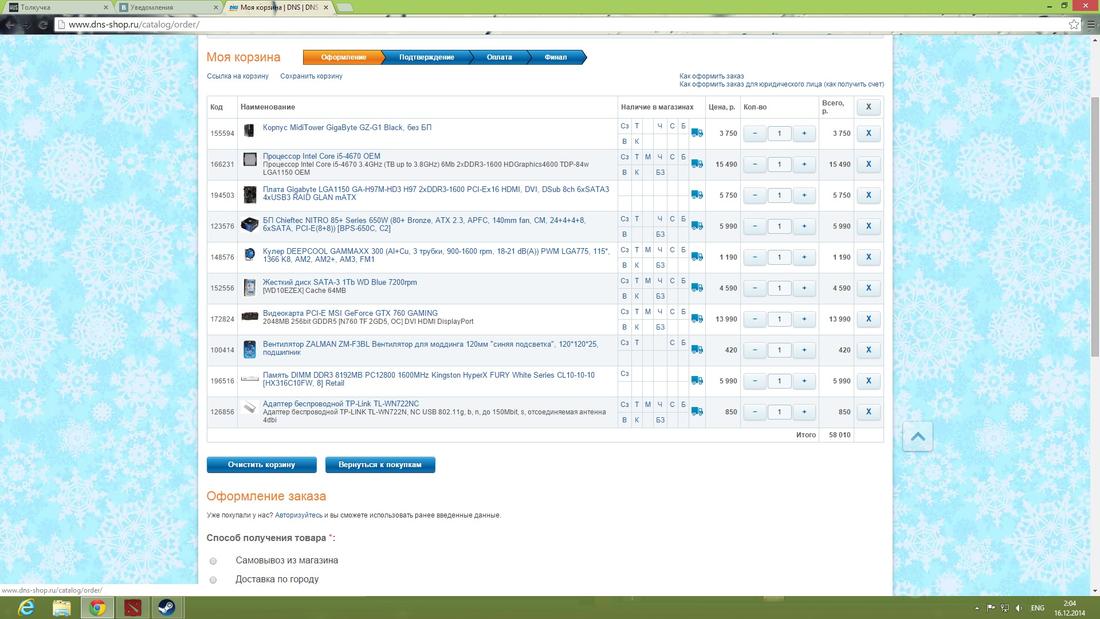
Task: Reload the page in Chrome
Action: tap(43, 25)
